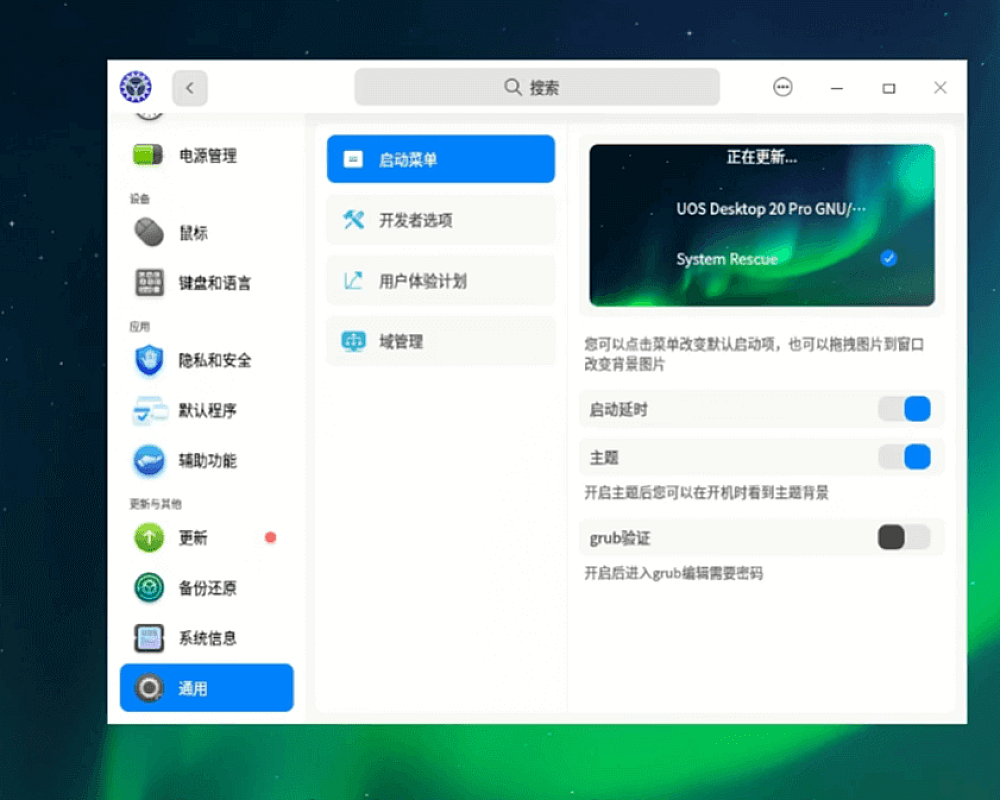Open privacy and security shield icon

(x=149, y=360)
